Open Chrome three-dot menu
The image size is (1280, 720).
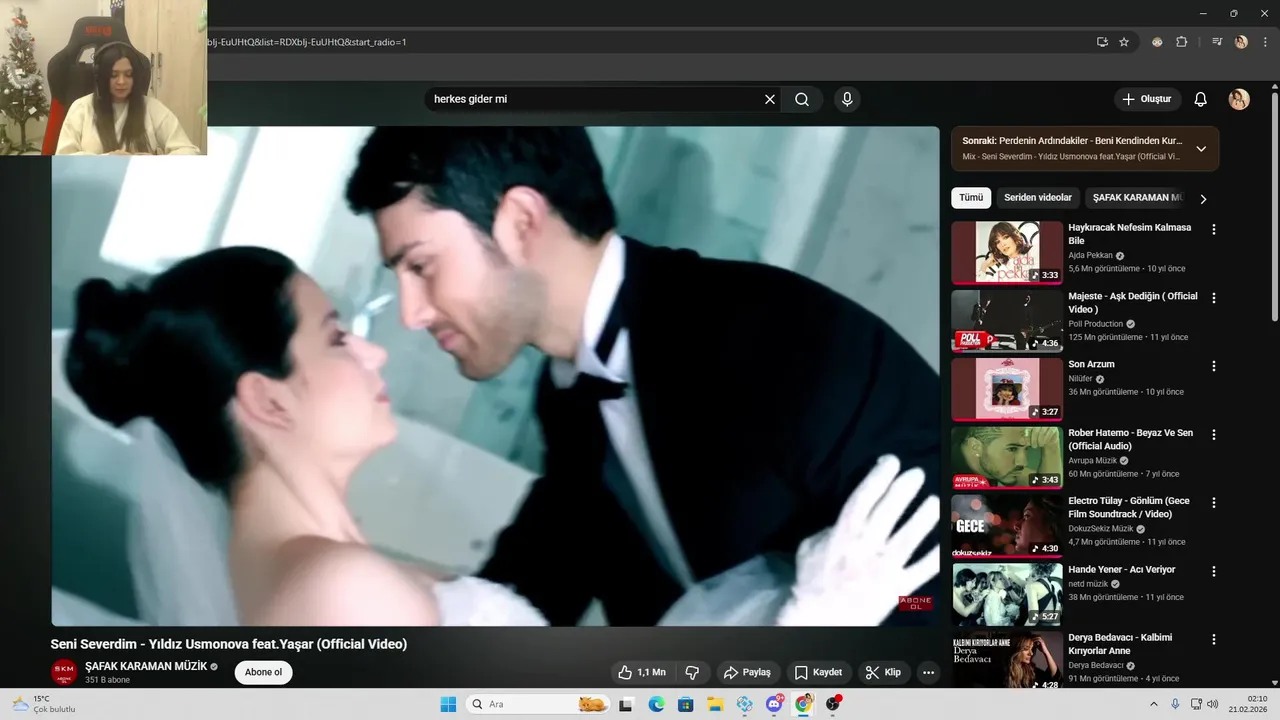pos(1264,42)
